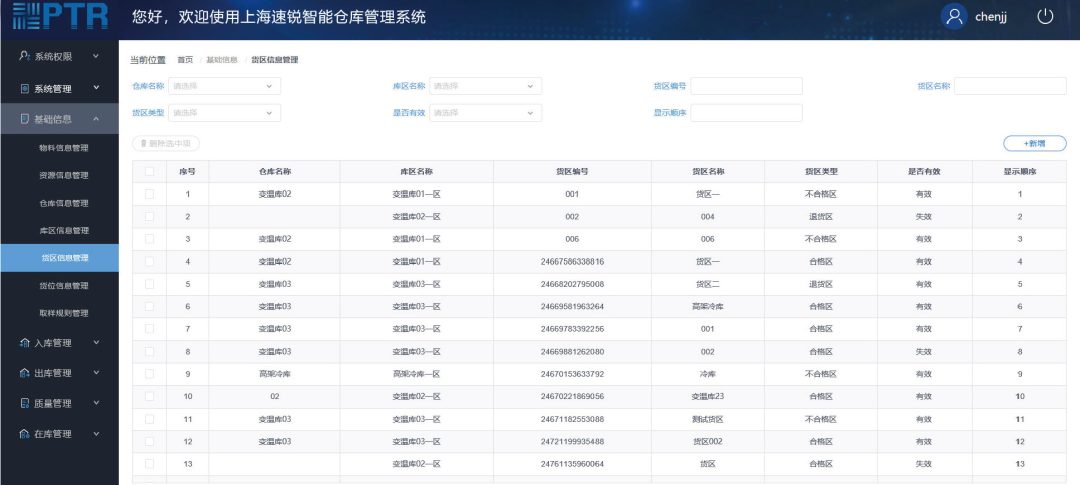Click 基础信息 in the breadcrumb
This screenshot has width=1080, height=485.
pyautogui.click(x=222, y=60)
